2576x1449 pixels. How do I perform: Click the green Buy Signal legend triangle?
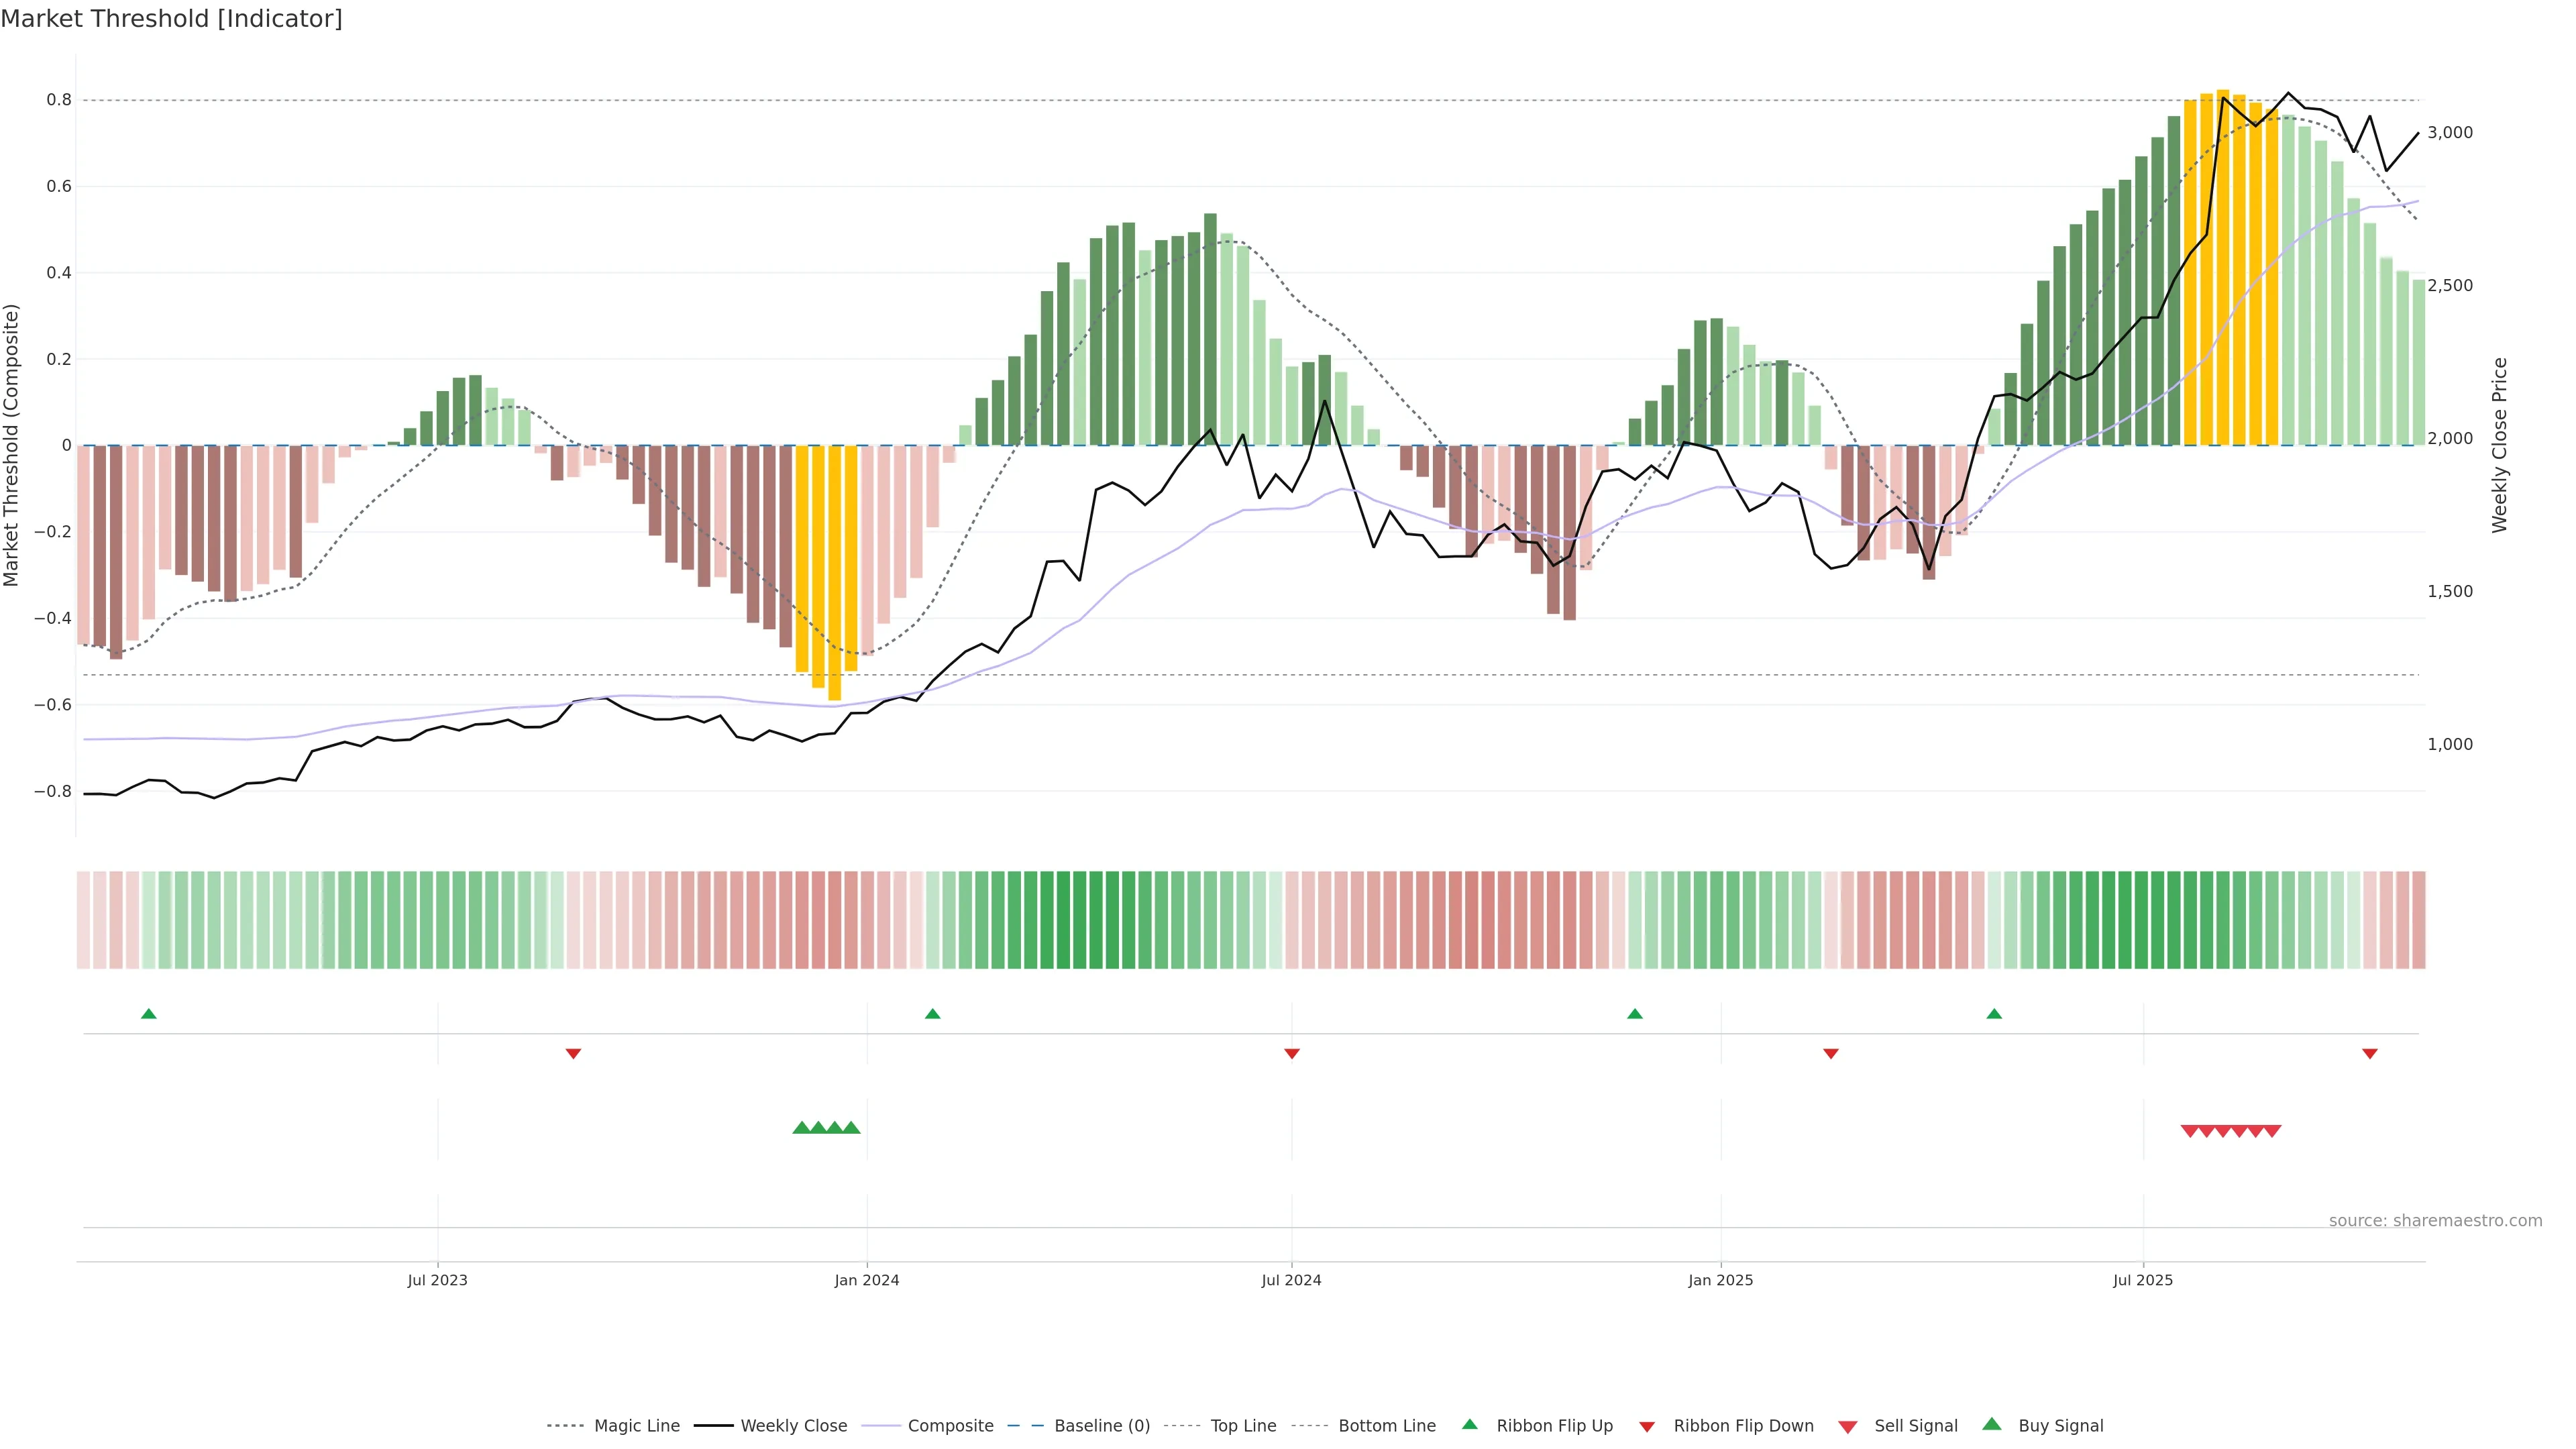(x=1992, y=1424)
